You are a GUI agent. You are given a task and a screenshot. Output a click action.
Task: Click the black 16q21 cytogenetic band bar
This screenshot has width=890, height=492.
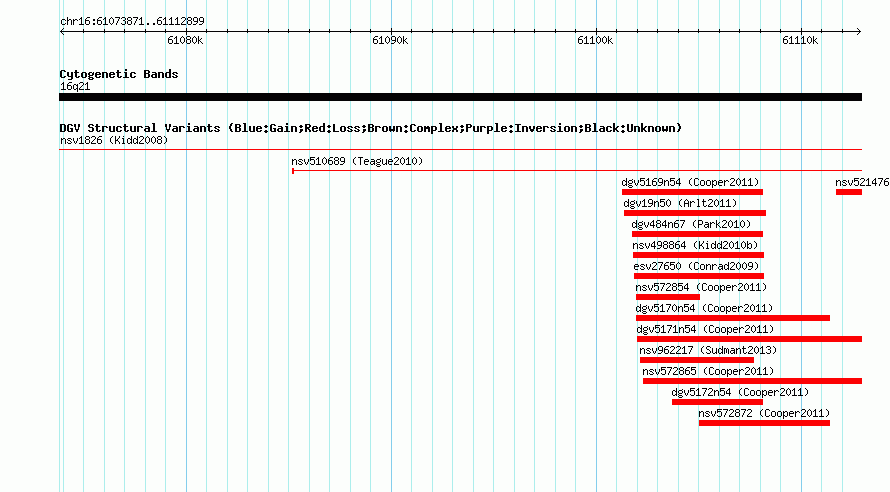(460, 97)
